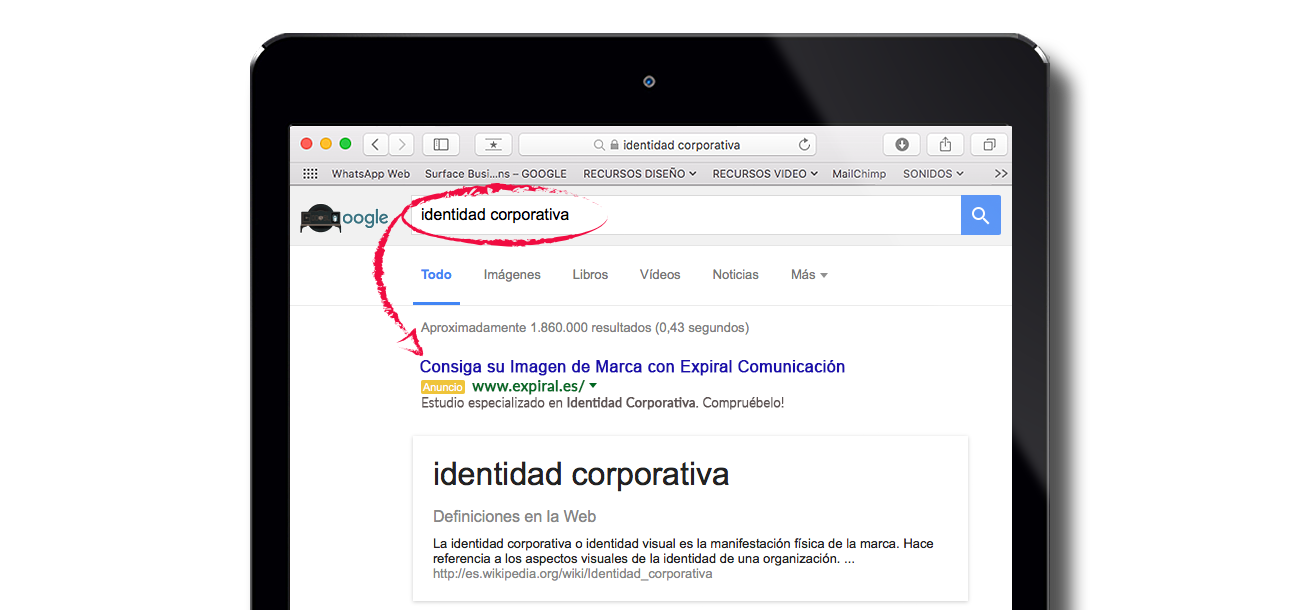Open WhatsApp Web bookmark
This screenshot has width=1300, height=610.
[x=371, y=173]
